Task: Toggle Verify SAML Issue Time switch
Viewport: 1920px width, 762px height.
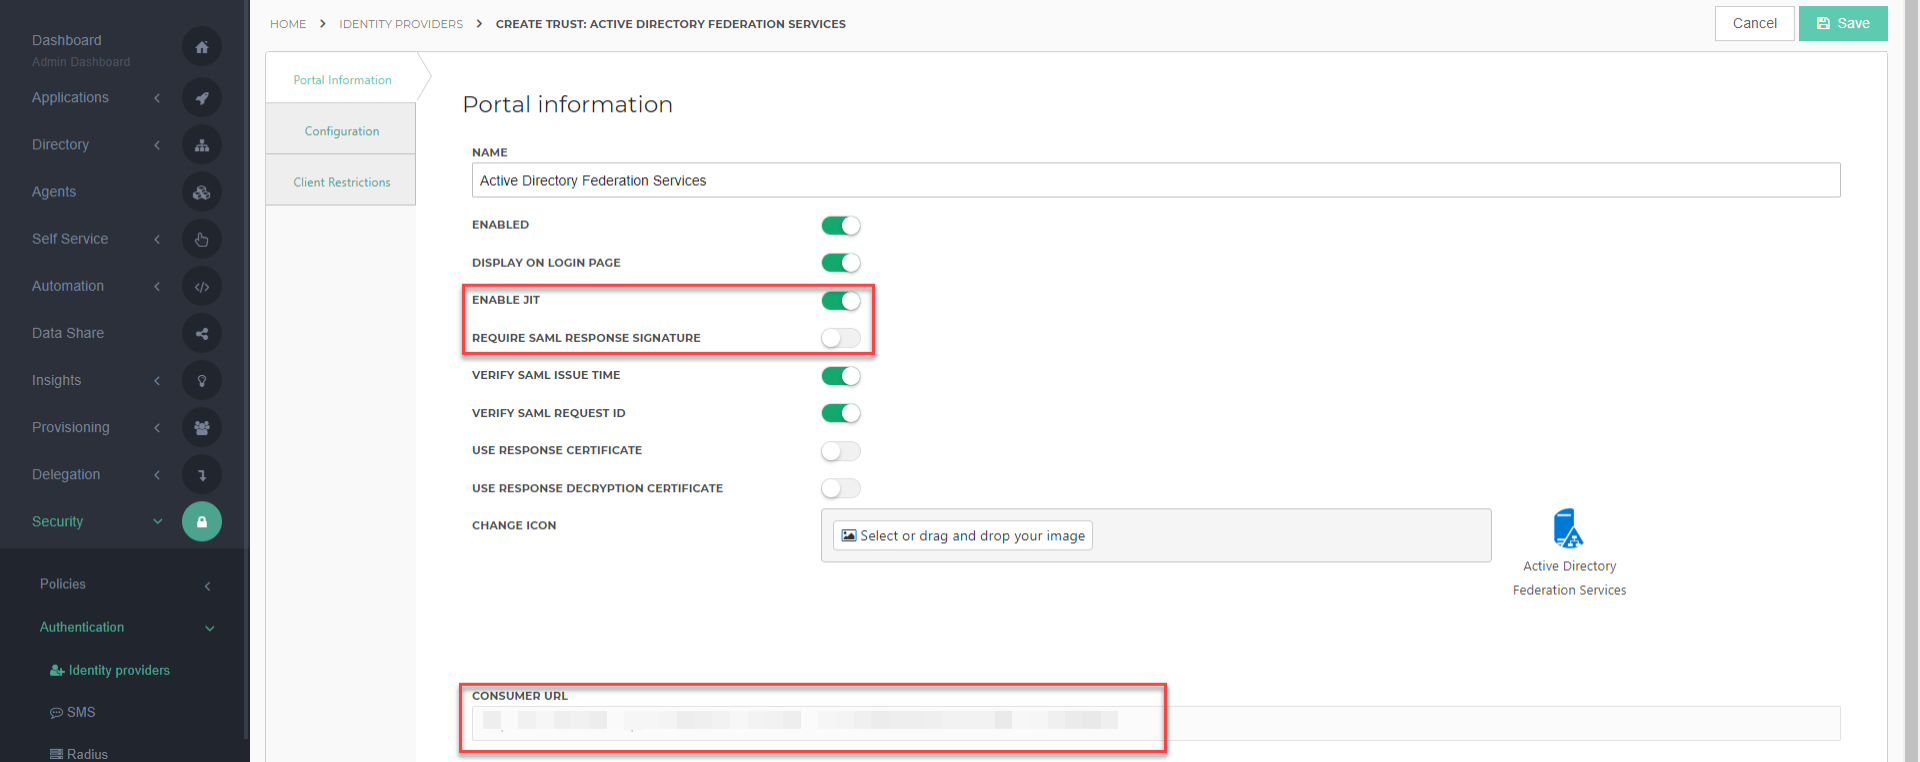Action: click(841, 376)
